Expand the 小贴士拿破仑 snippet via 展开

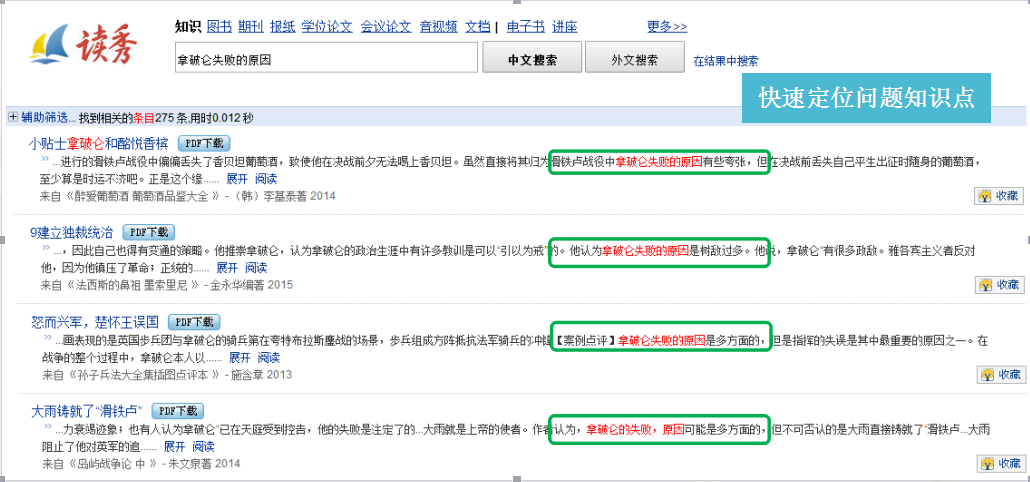[x=237, y=179]
